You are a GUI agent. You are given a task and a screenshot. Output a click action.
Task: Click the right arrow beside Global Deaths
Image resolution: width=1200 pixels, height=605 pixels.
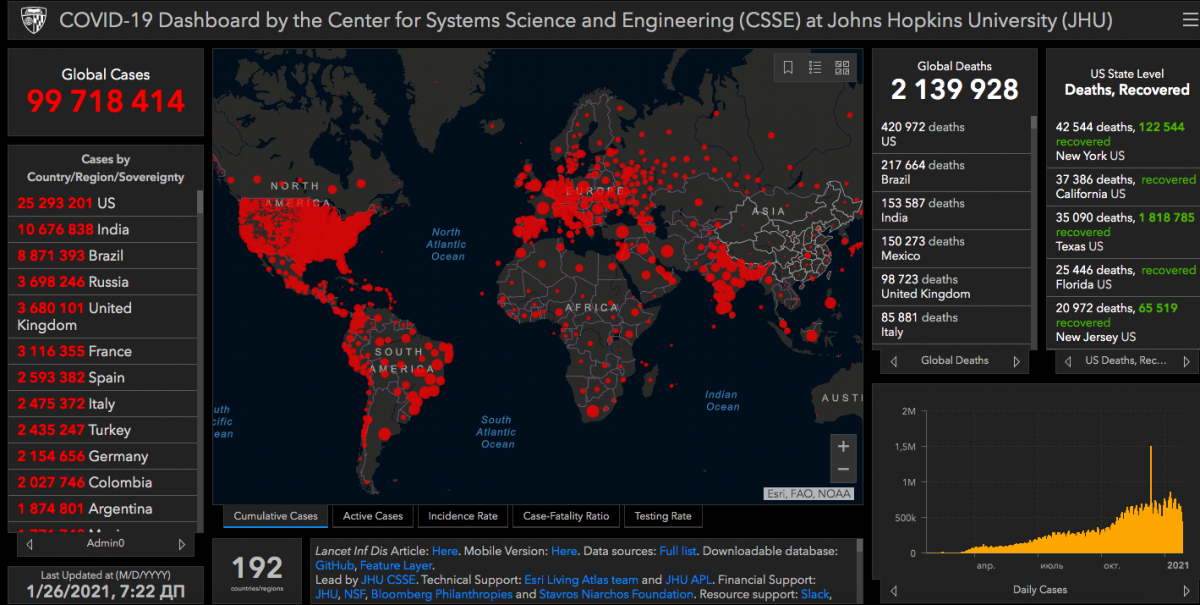1017,361
